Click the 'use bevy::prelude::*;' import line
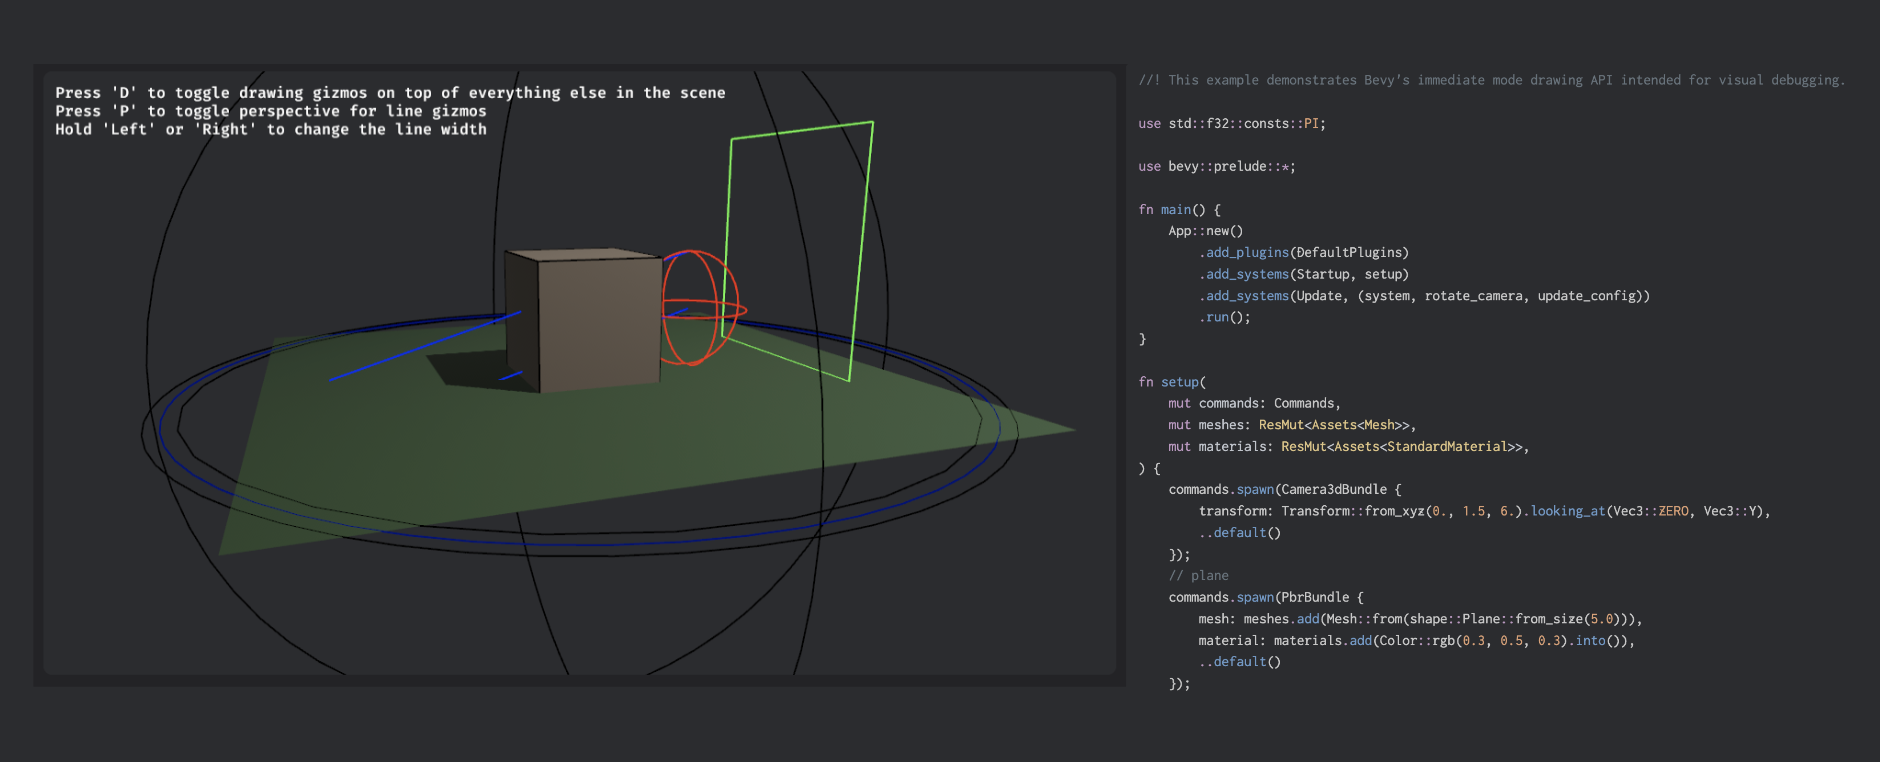The width and height of the screenshot is (1880, 762). click(1216, 167)
